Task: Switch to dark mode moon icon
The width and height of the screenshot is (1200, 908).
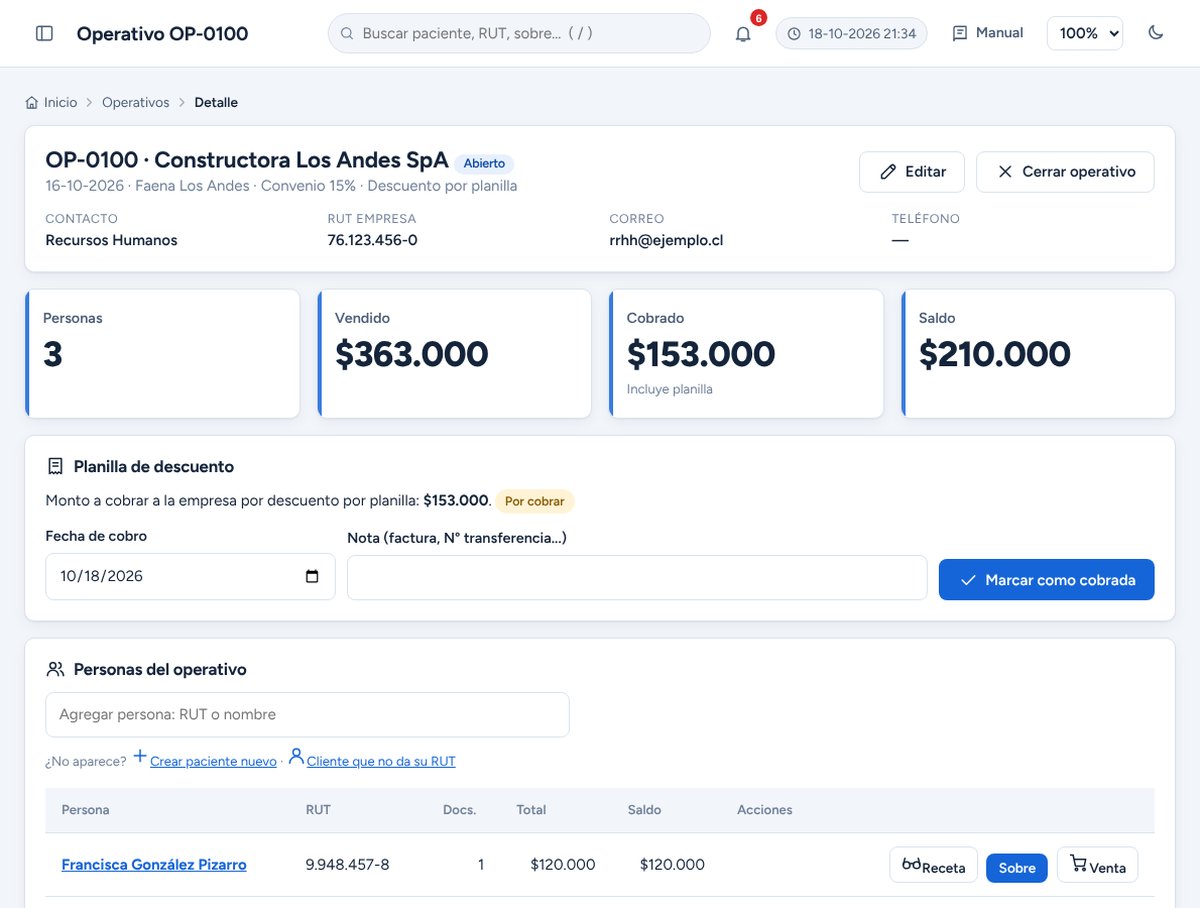Action: pos(1156,33)
